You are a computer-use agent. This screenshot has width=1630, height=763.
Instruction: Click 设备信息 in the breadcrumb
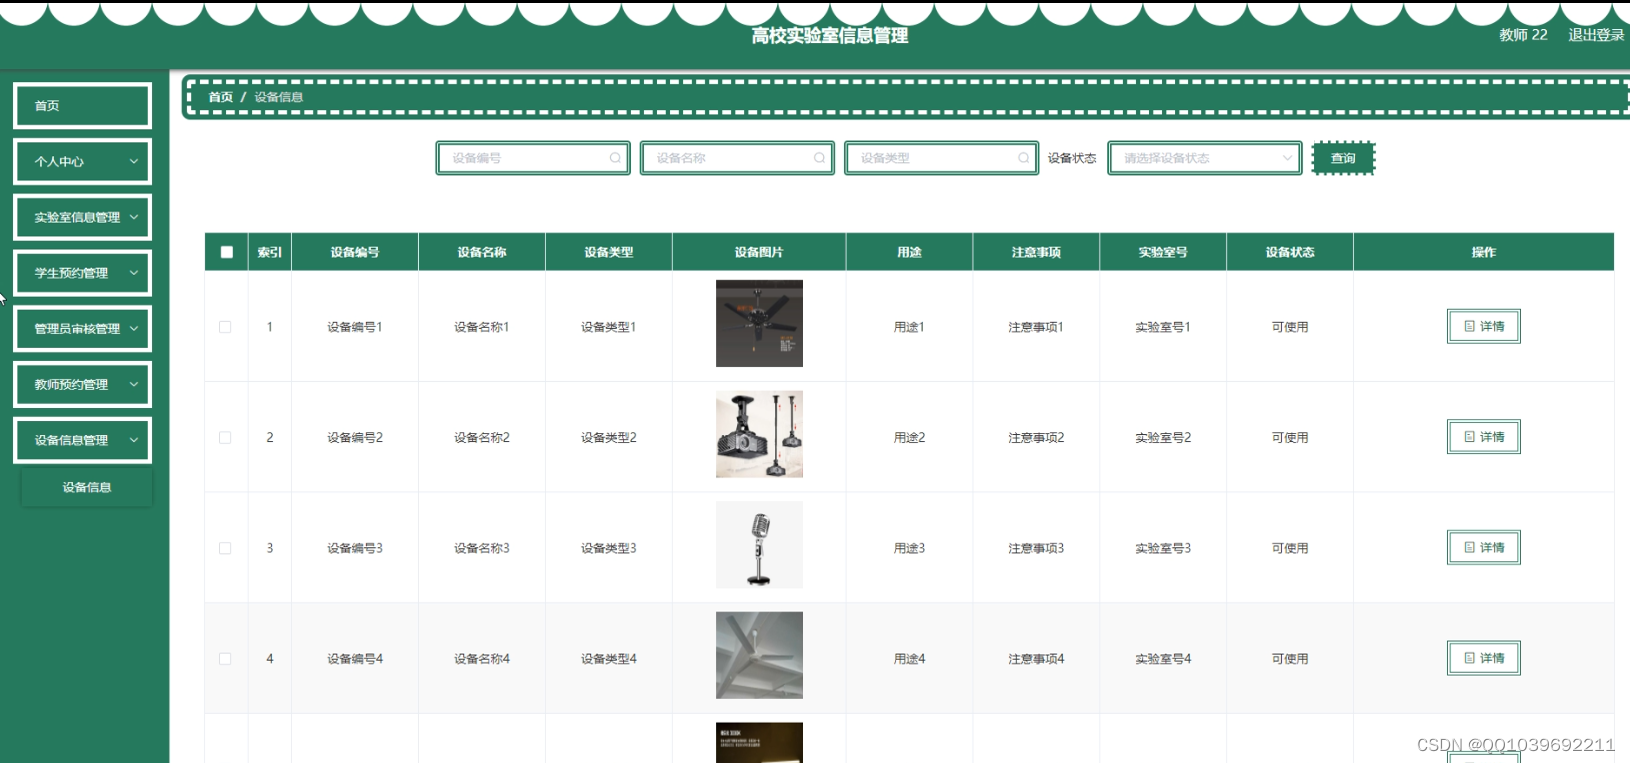278,97
